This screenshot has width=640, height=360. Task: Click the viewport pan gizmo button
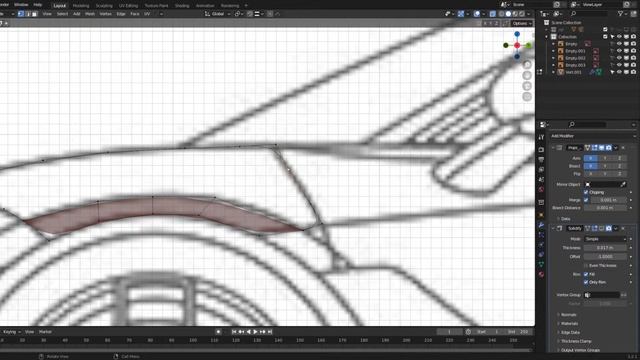pyautogui.click(x=527, y=75)
